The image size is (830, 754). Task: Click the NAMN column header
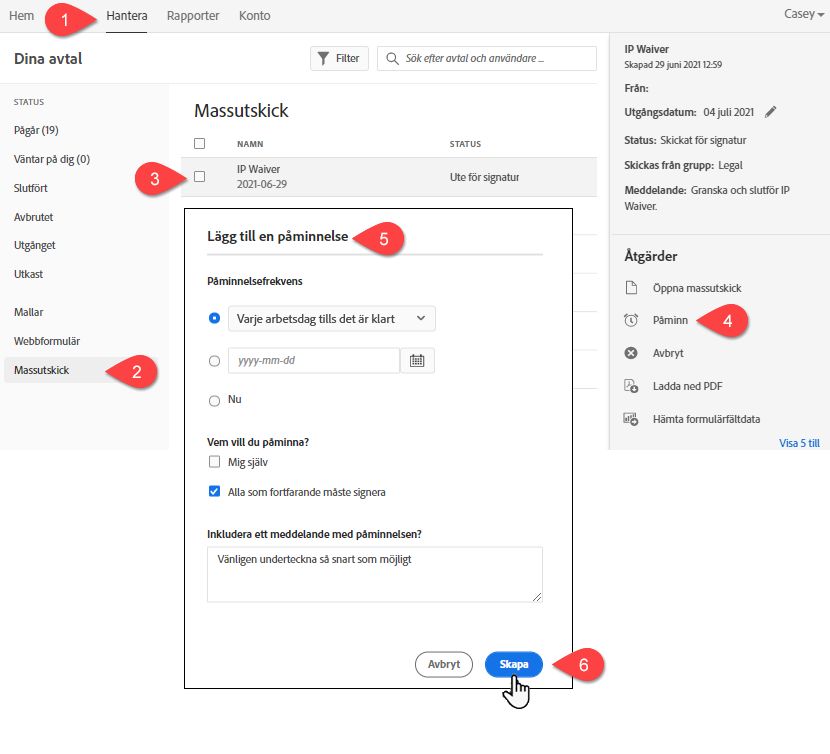coord(250,144)
